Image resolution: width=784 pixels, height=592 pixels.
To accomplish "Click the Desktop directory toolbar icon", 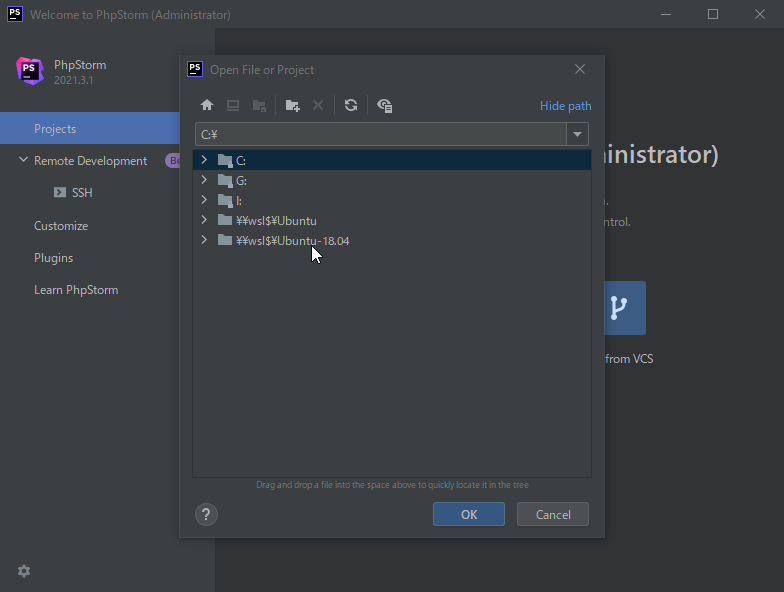I will [x=233, y=105].
